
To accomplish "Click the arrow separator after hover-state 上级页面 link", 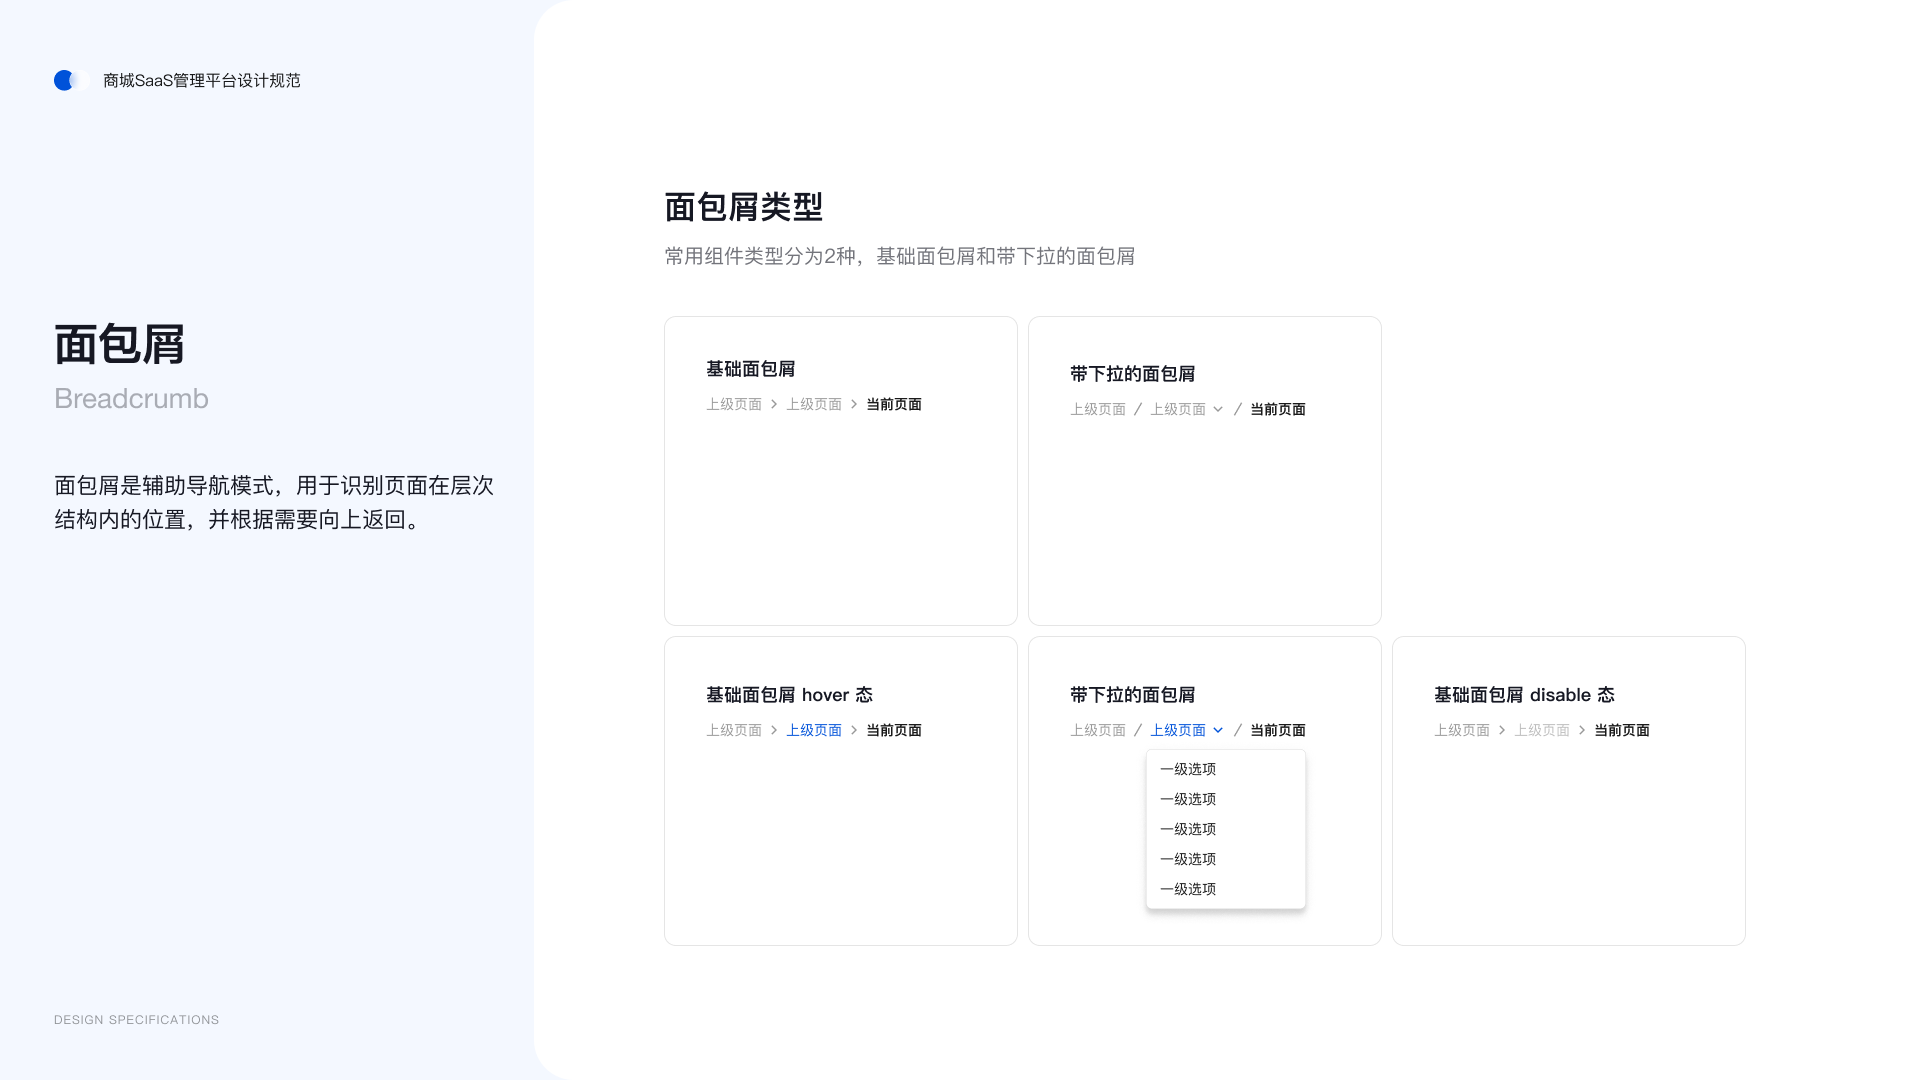I will 853,730.
